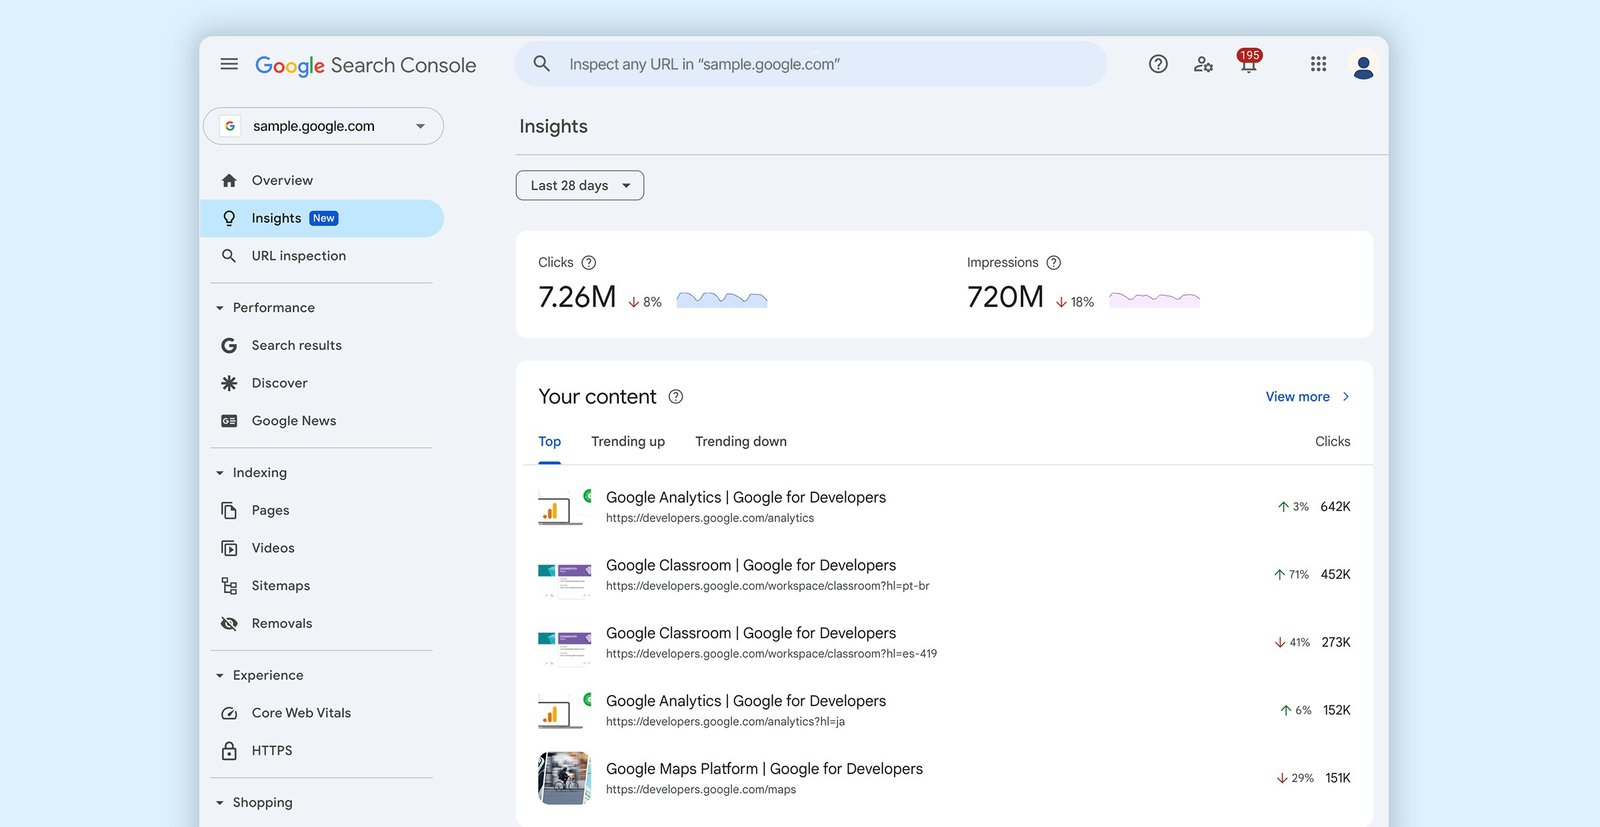This screenshot has height=827, width=1600.
Task: Click the New badge beside Insights
Action: pyautogui.click(x=323, y=219)
